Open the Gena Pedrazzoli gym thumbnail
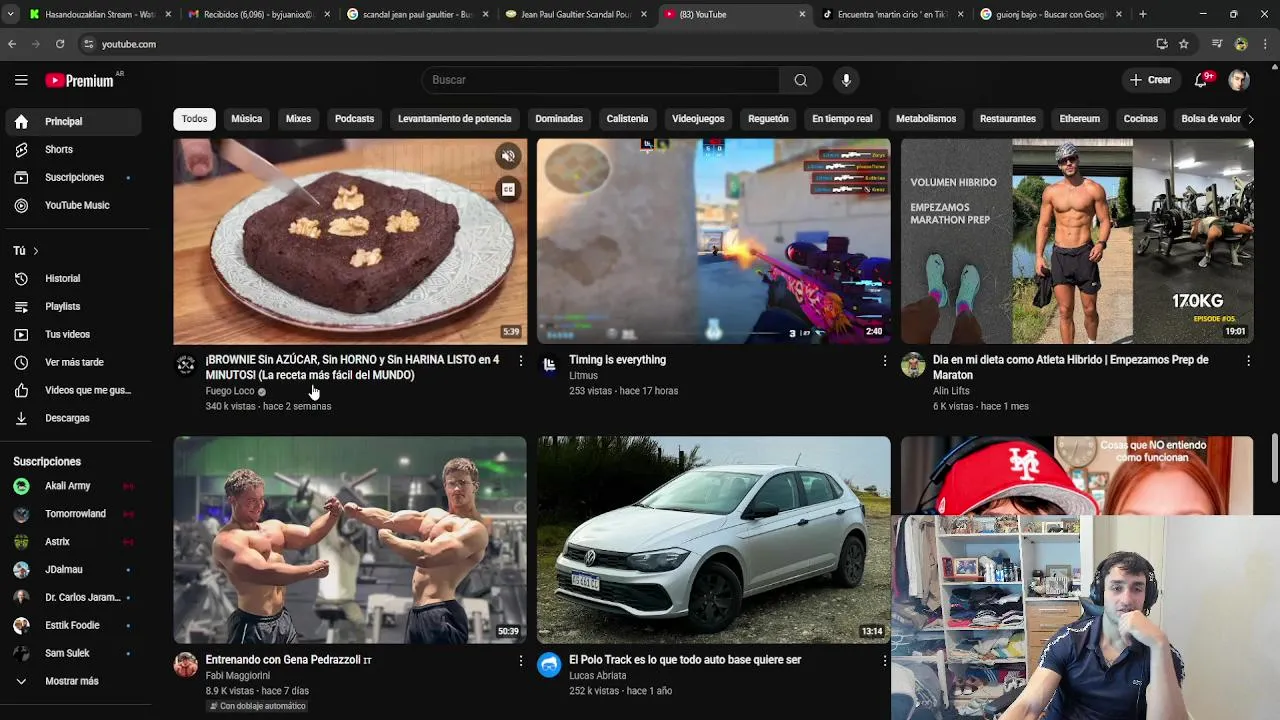 point(350,540)
